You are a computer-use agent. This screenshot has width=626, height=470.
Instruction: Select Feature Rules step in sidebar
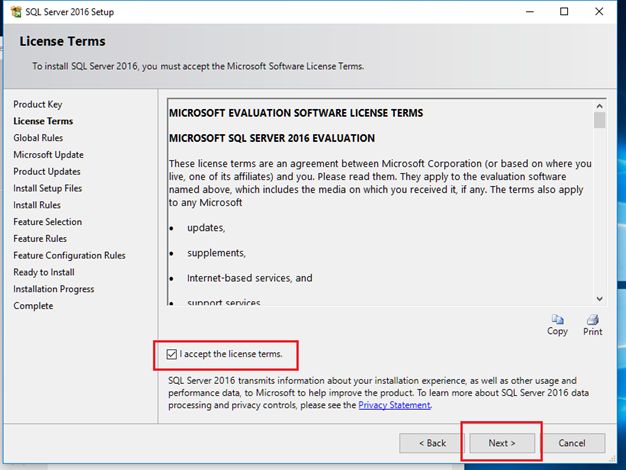(40, 238)
